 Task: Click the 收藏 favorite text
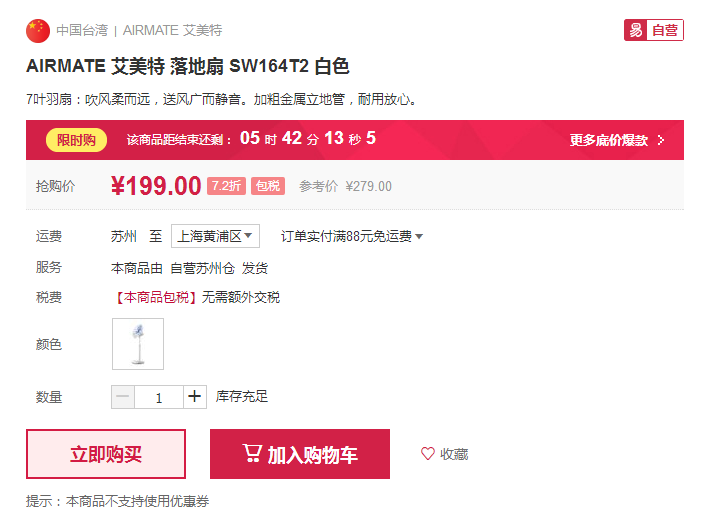pos(454,454)
